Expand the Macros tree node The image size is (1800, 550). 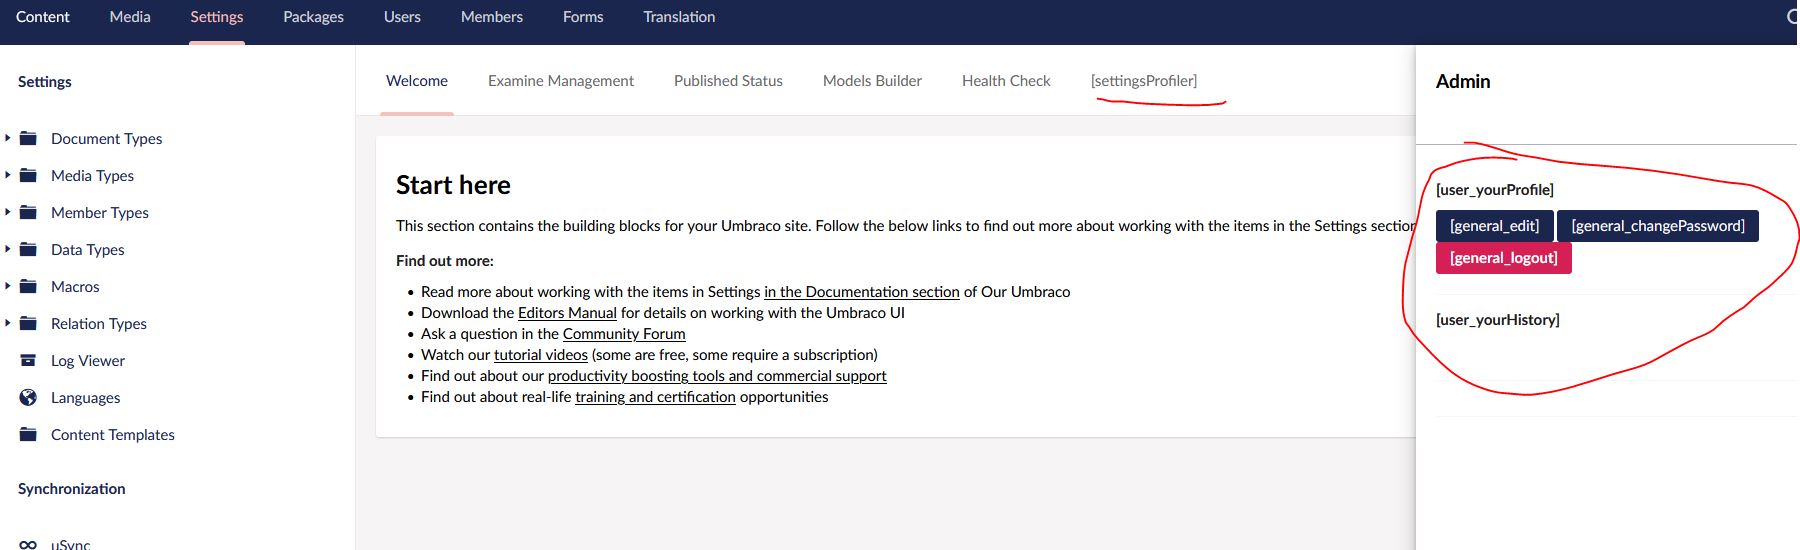click(x=7, y=286)
